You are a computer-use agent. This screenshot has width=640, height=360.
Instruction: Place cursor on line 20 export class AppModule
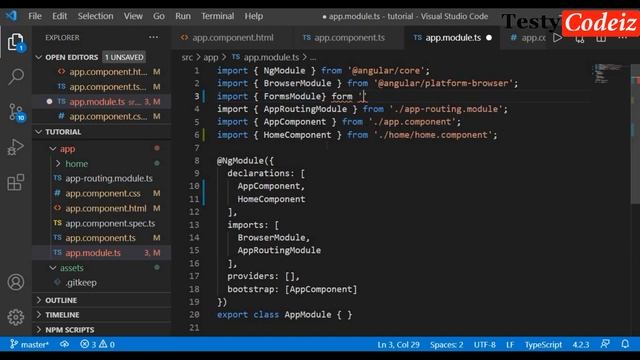pos(284,315)
